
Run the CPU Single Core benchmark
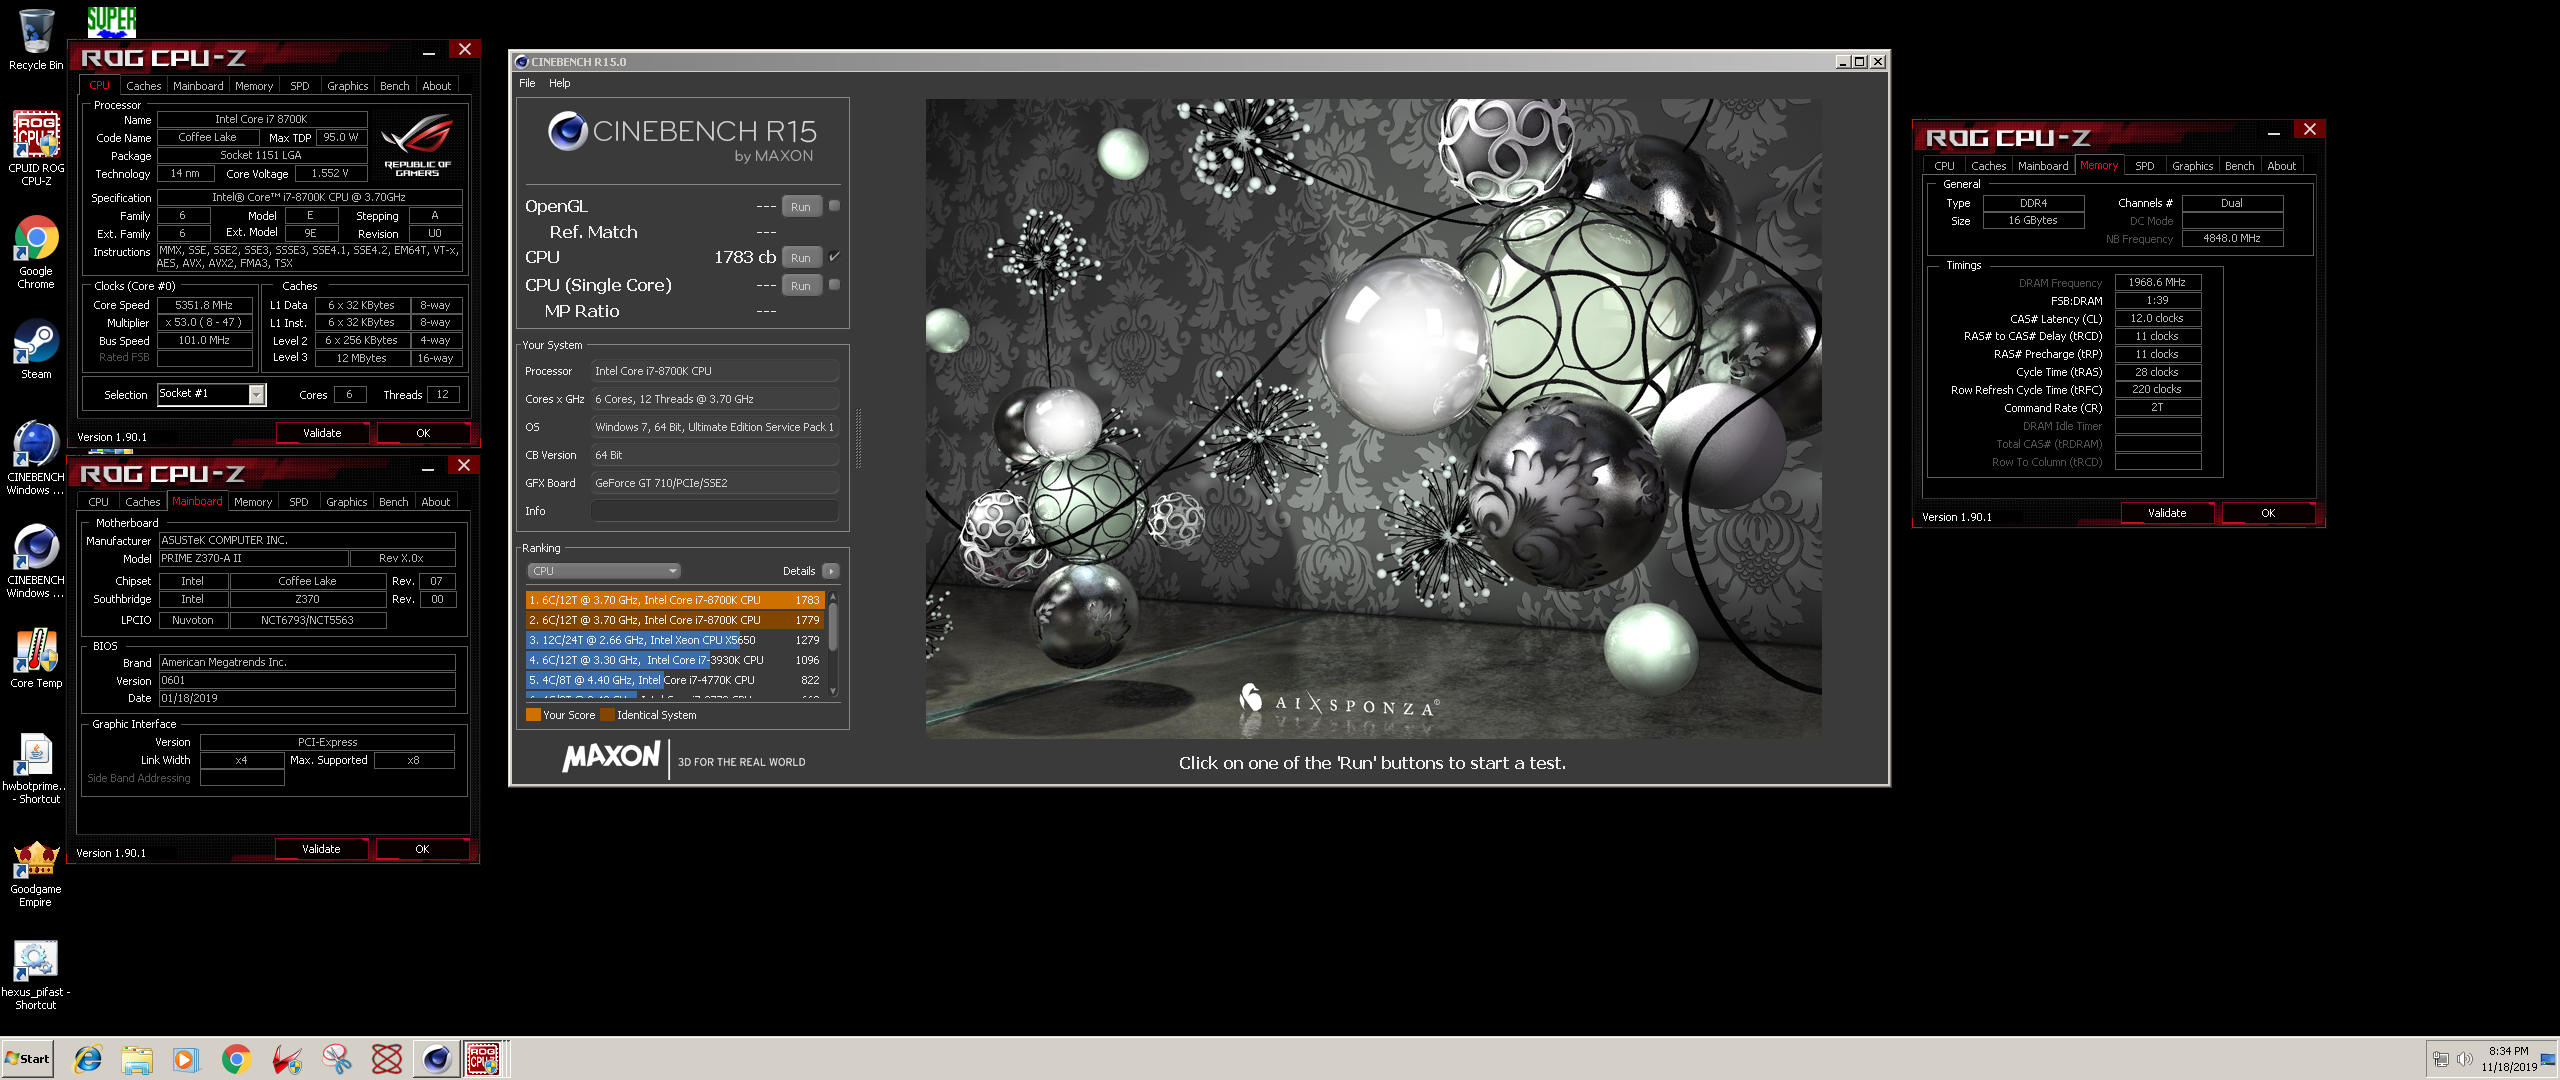click(801, 286)
